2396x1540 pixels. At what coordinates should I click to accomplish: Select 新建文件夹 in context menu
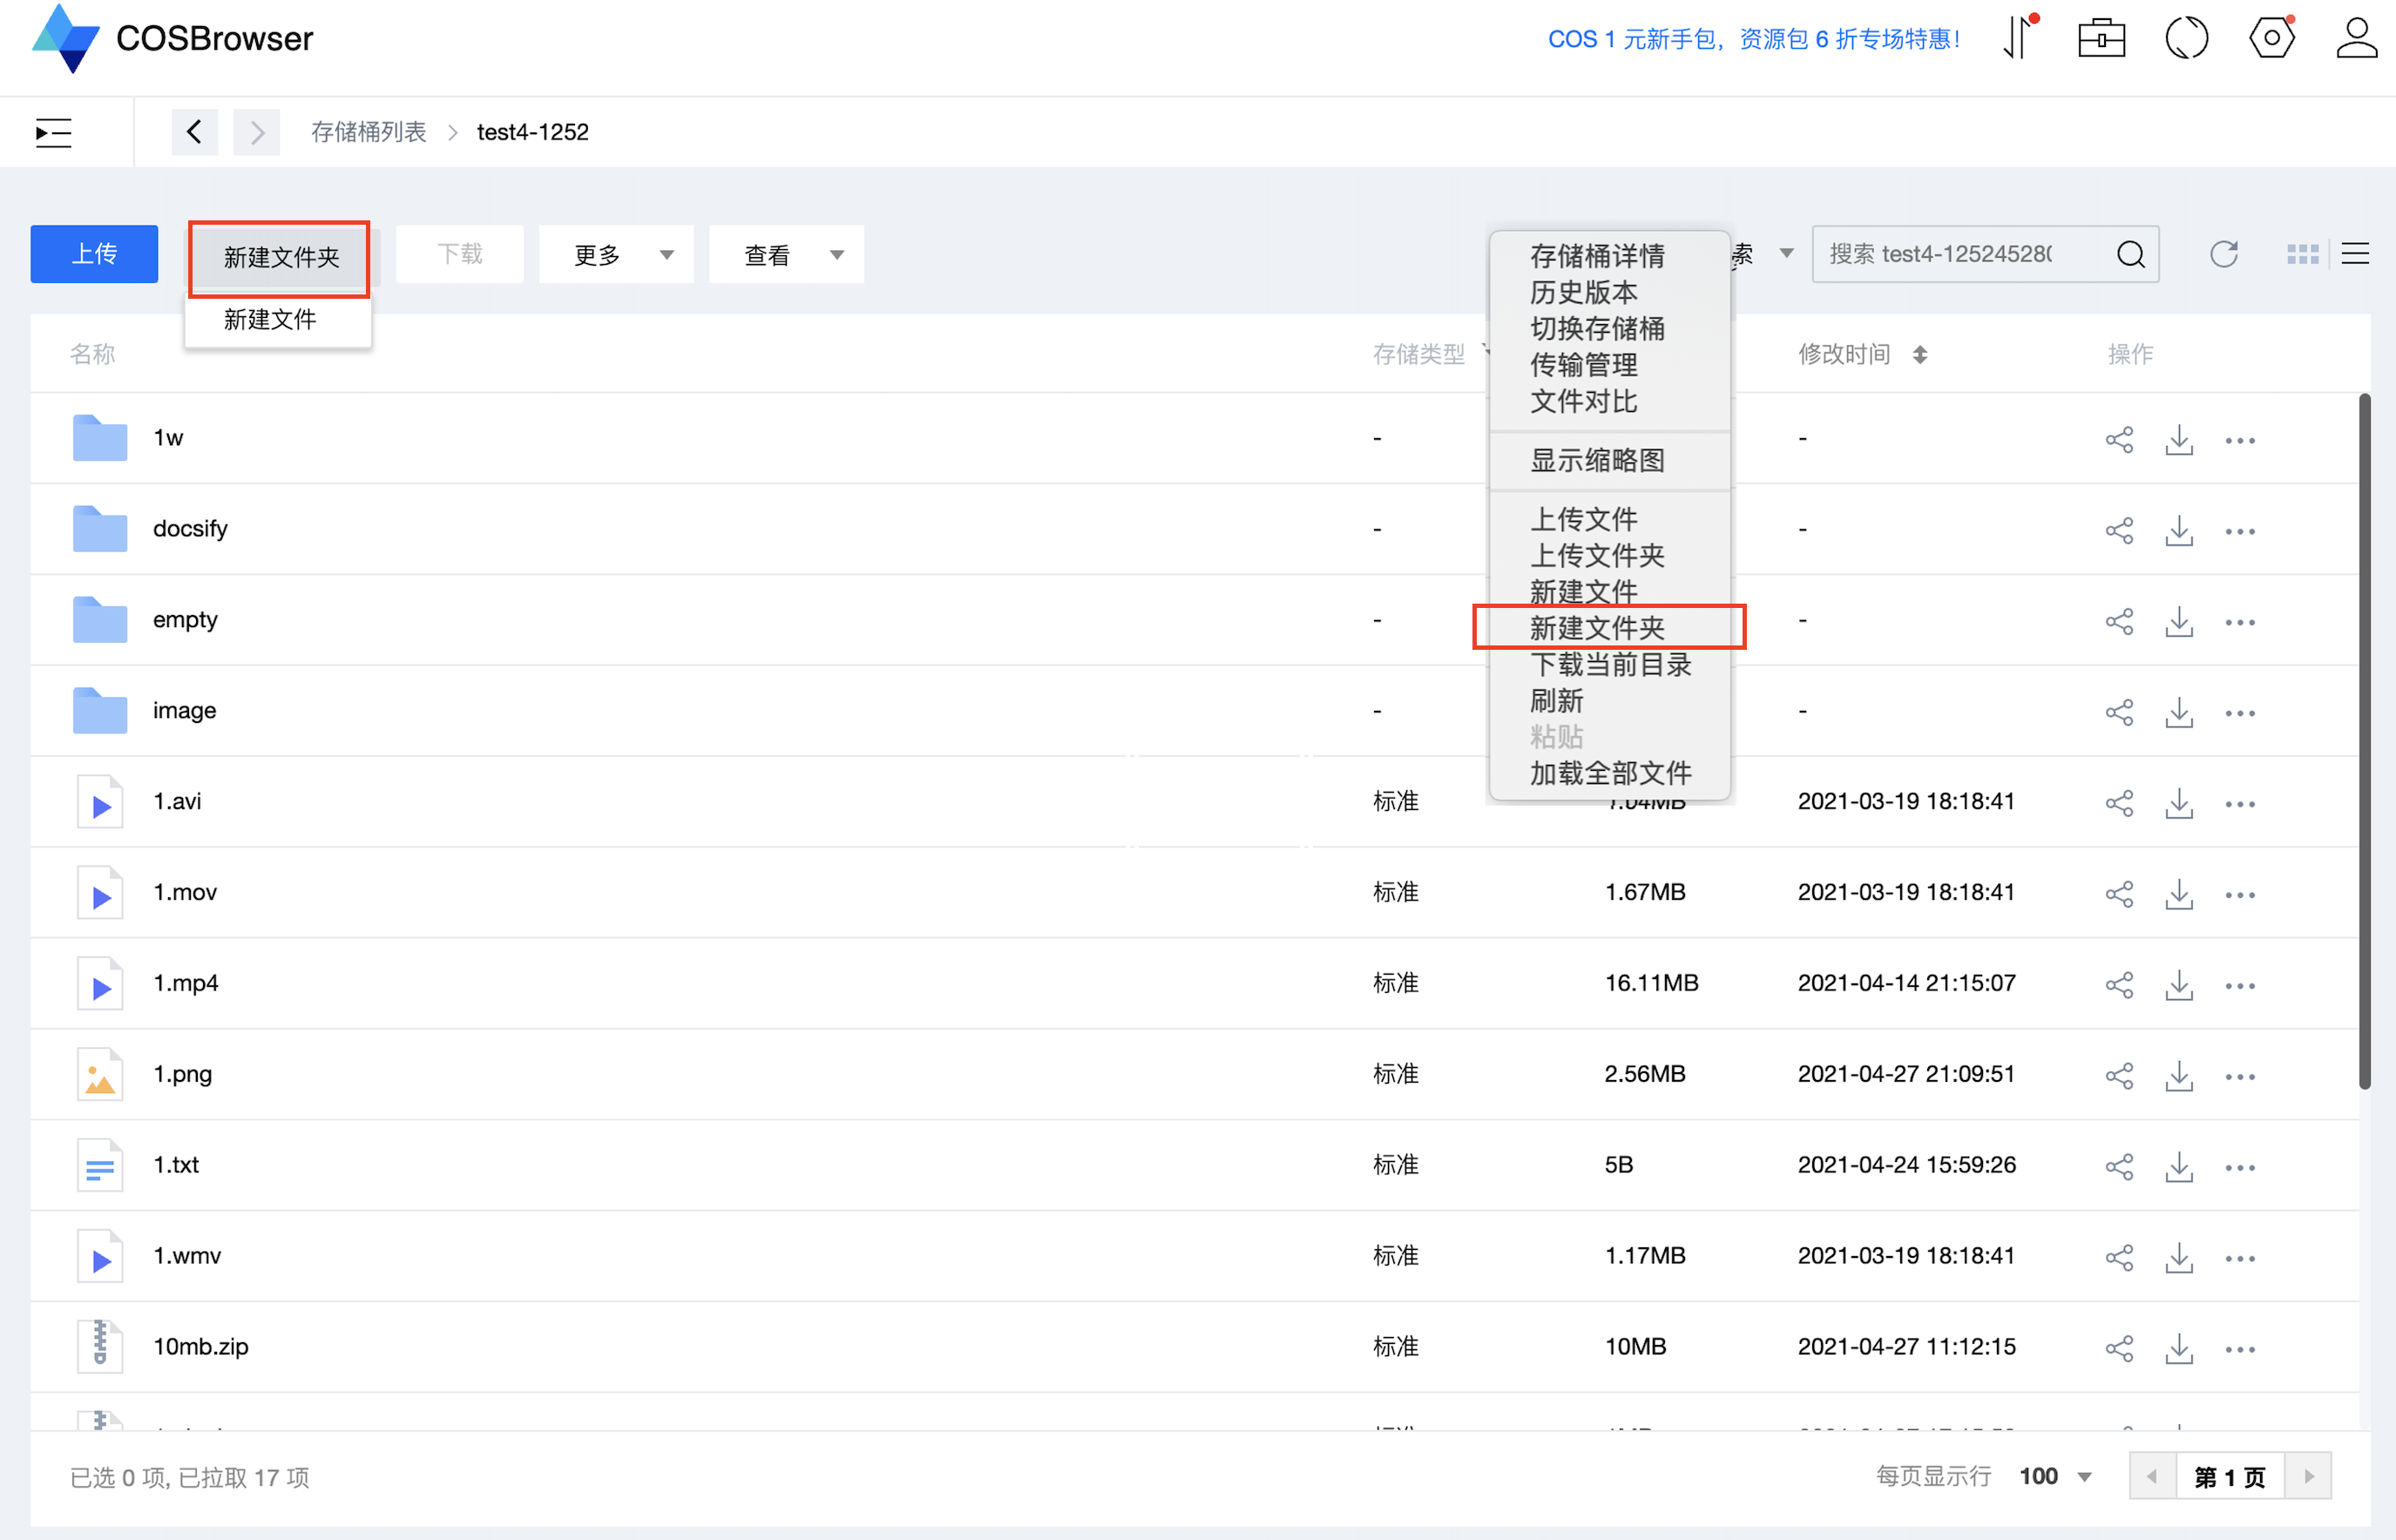point(1597,628)
